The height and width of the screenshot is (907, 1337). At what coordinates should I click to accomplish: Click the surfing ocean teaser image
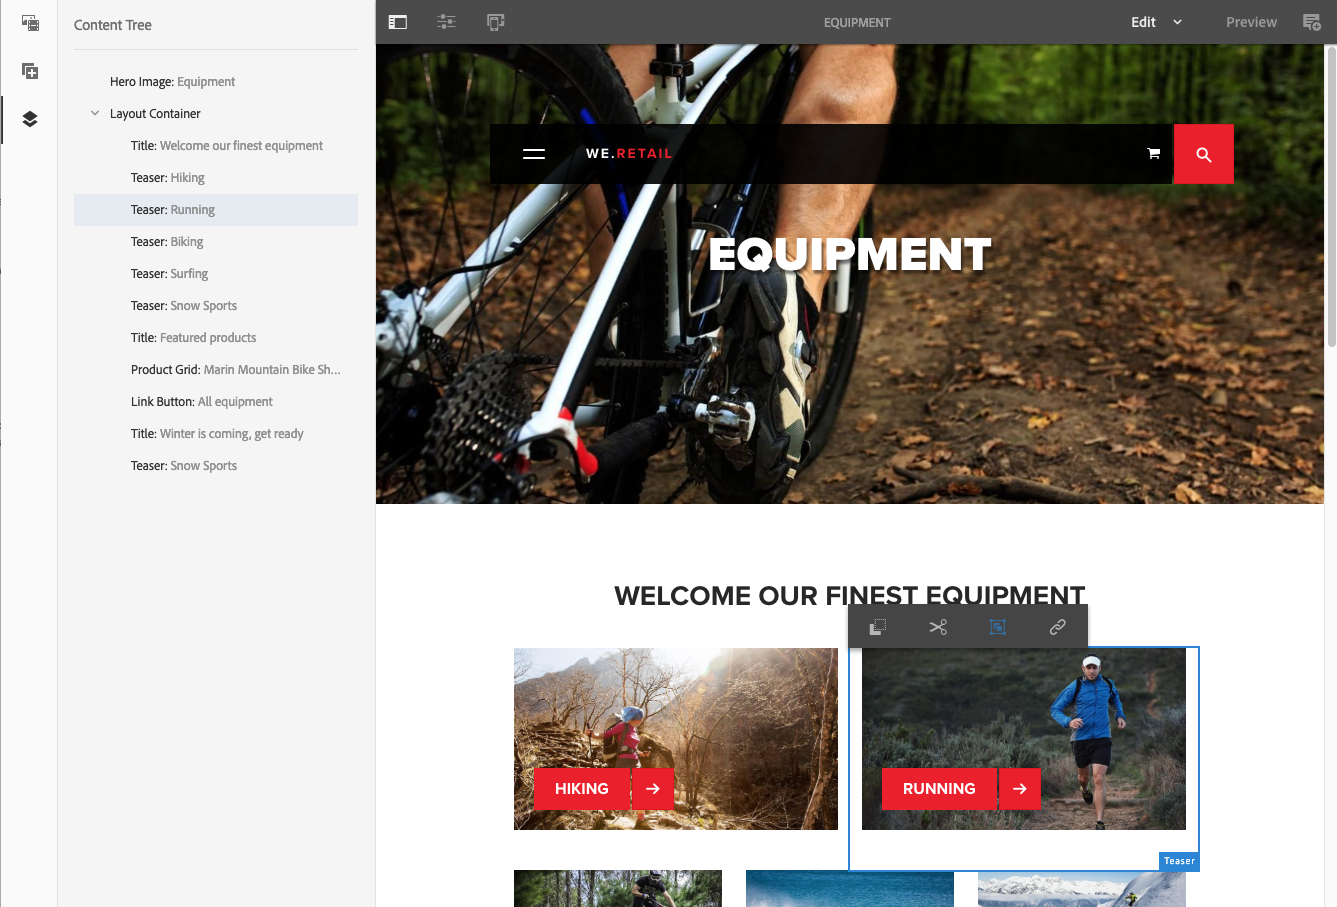pyautogui.click(x=850, y=888)
